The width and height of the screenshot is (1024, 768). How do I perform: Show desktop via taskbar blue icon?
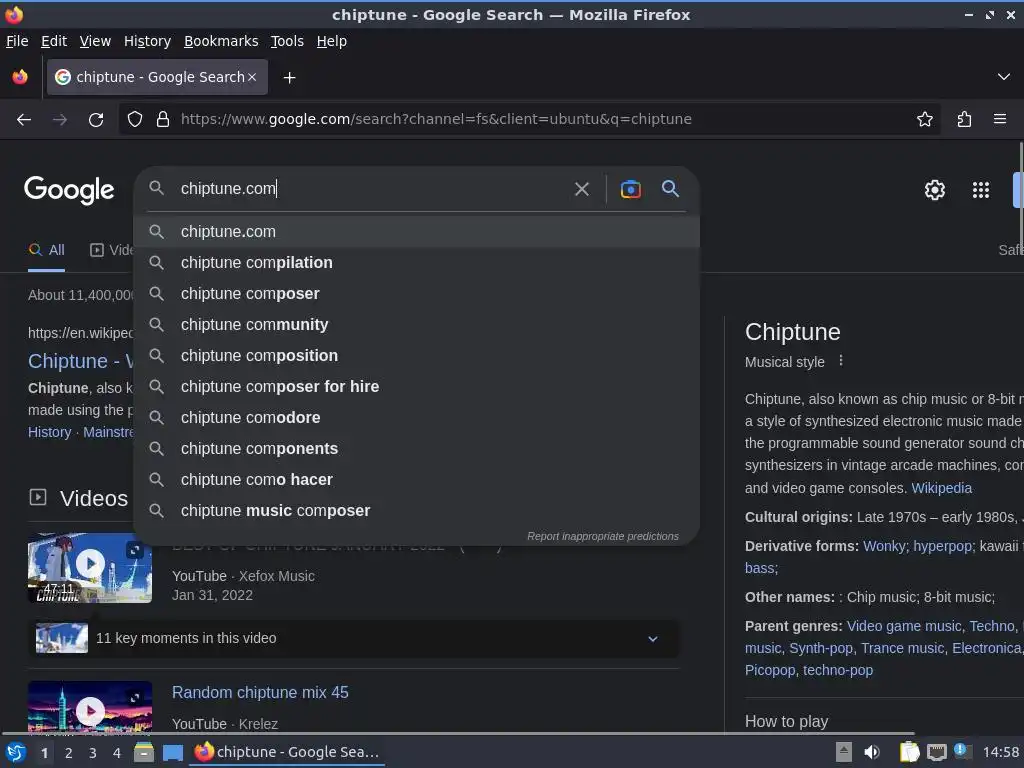tap(172, 753)
